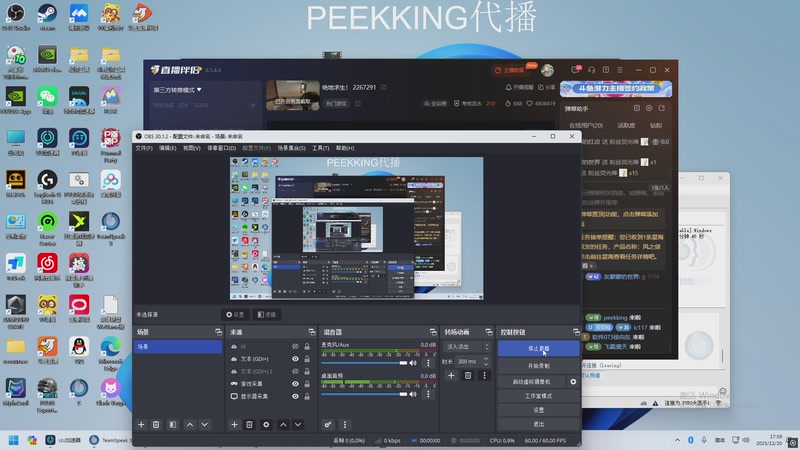Screen dimensions: 800x450
Task: Toggle lock on 文本 (GDI+) source
Action: coord(307,359)
